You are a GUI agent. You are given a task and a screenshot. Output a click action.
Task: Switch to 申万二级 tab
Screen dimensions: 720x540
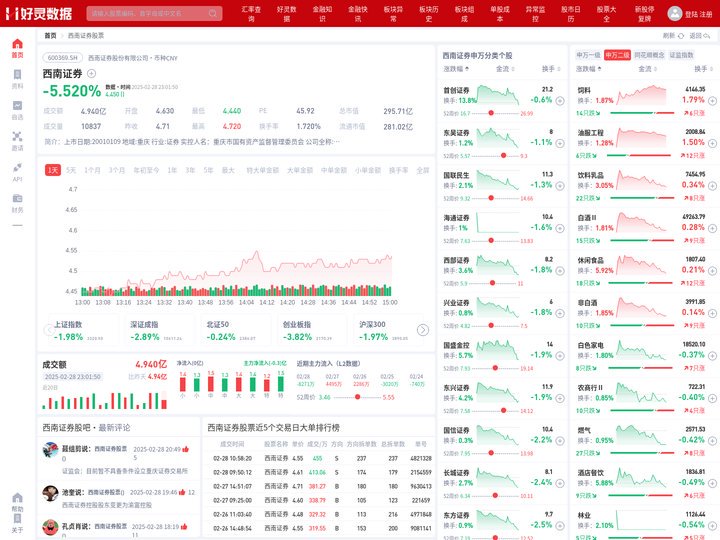[x=617, y=55]
